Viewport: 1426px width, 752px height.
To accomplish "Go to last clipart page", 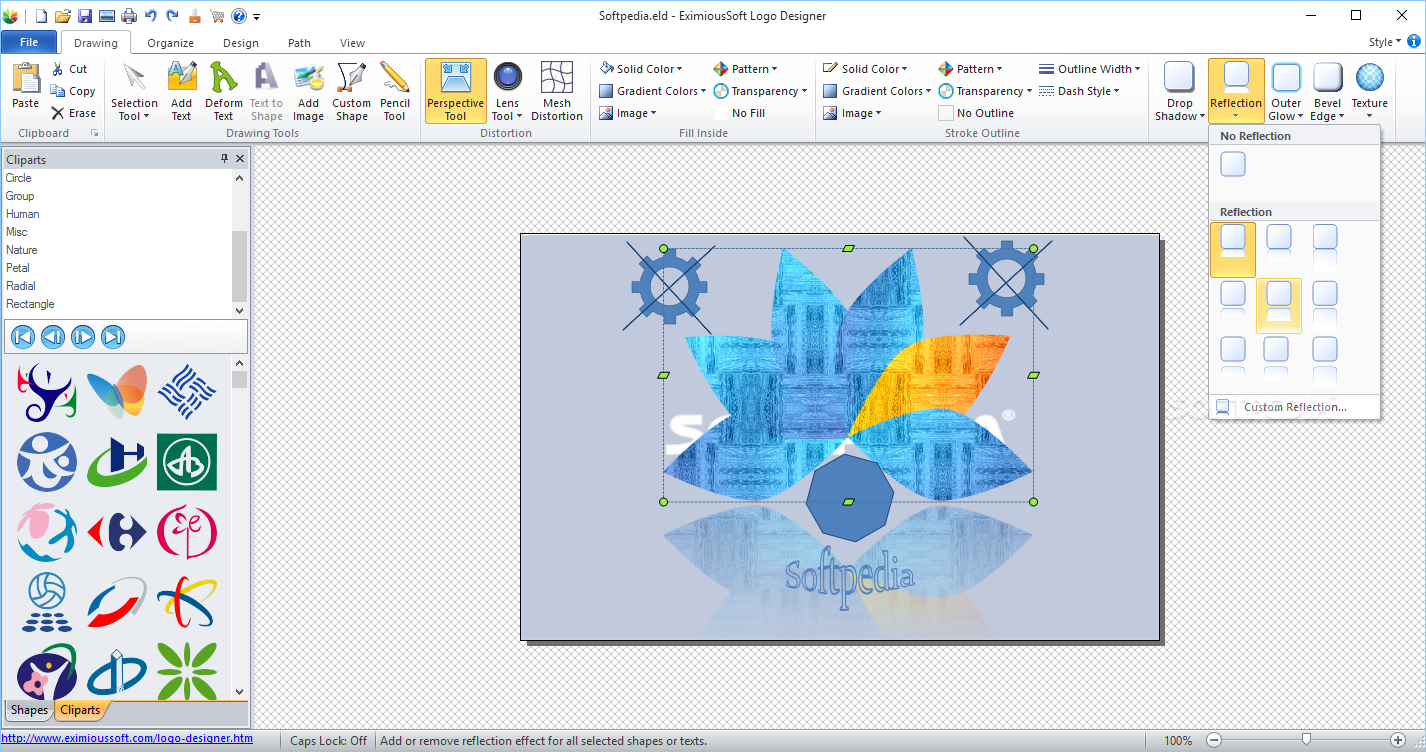I will tap(113, 337).
